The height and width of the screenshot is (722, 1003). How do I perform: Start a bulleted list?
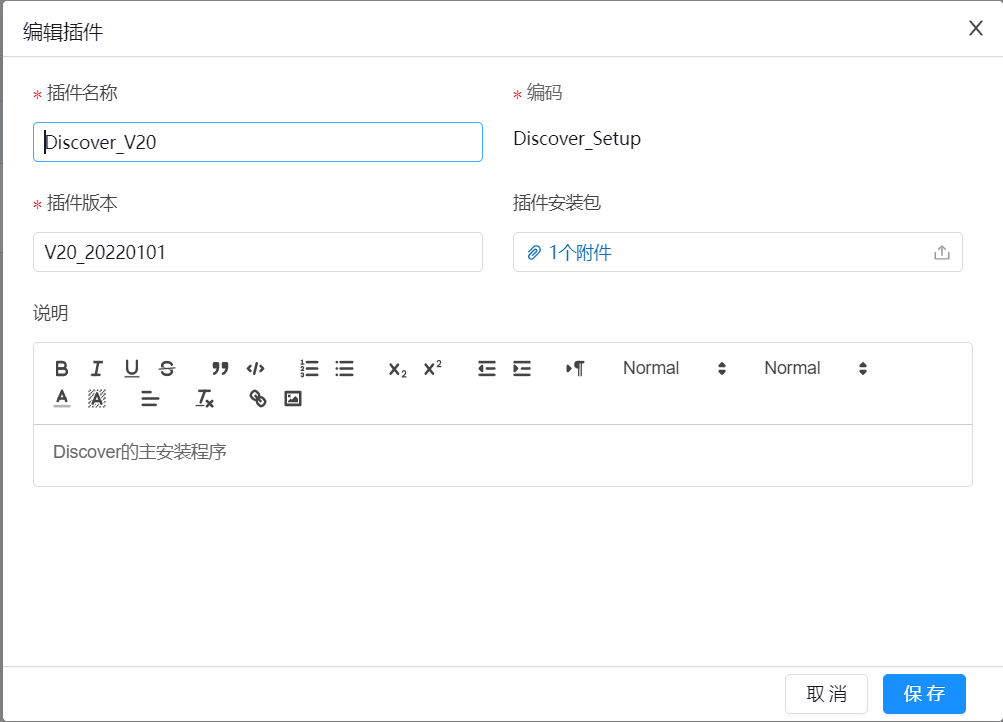(x=344, y=368)
